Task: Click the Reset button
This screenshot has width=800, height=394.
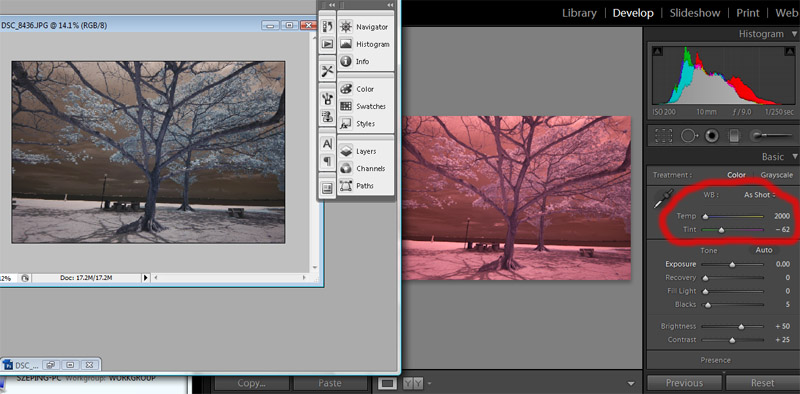Action: pos(762,383)
